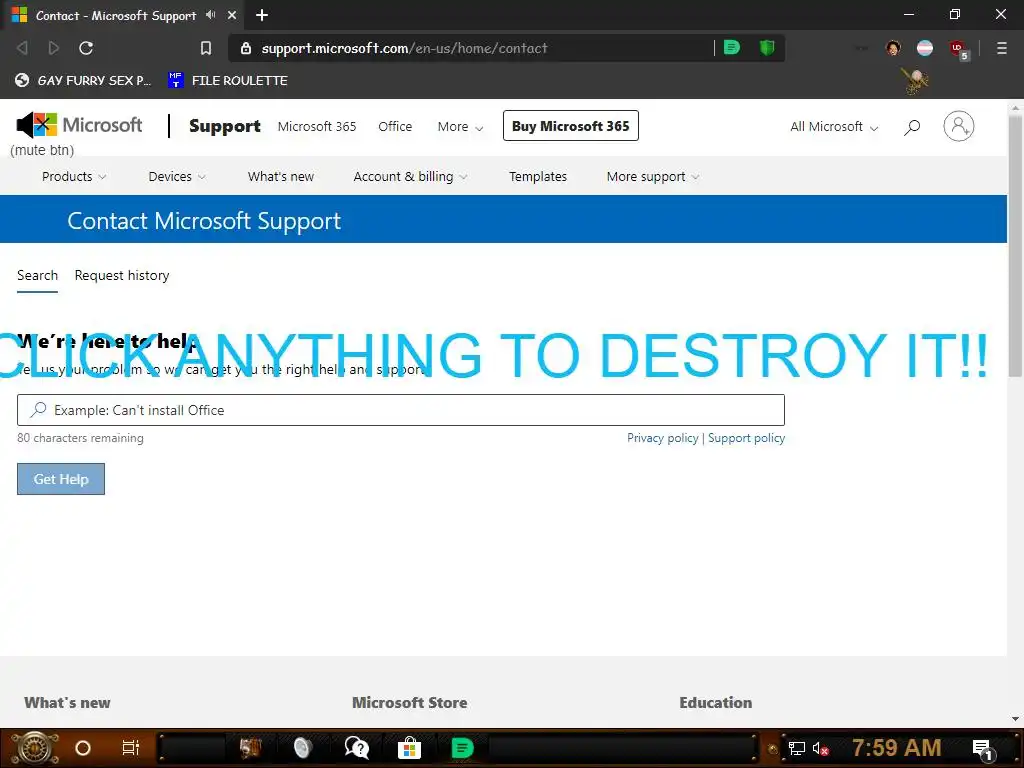Open the green chat app taskbar icon
Screen dimensions: 1024x768
[x=462, y=748]
